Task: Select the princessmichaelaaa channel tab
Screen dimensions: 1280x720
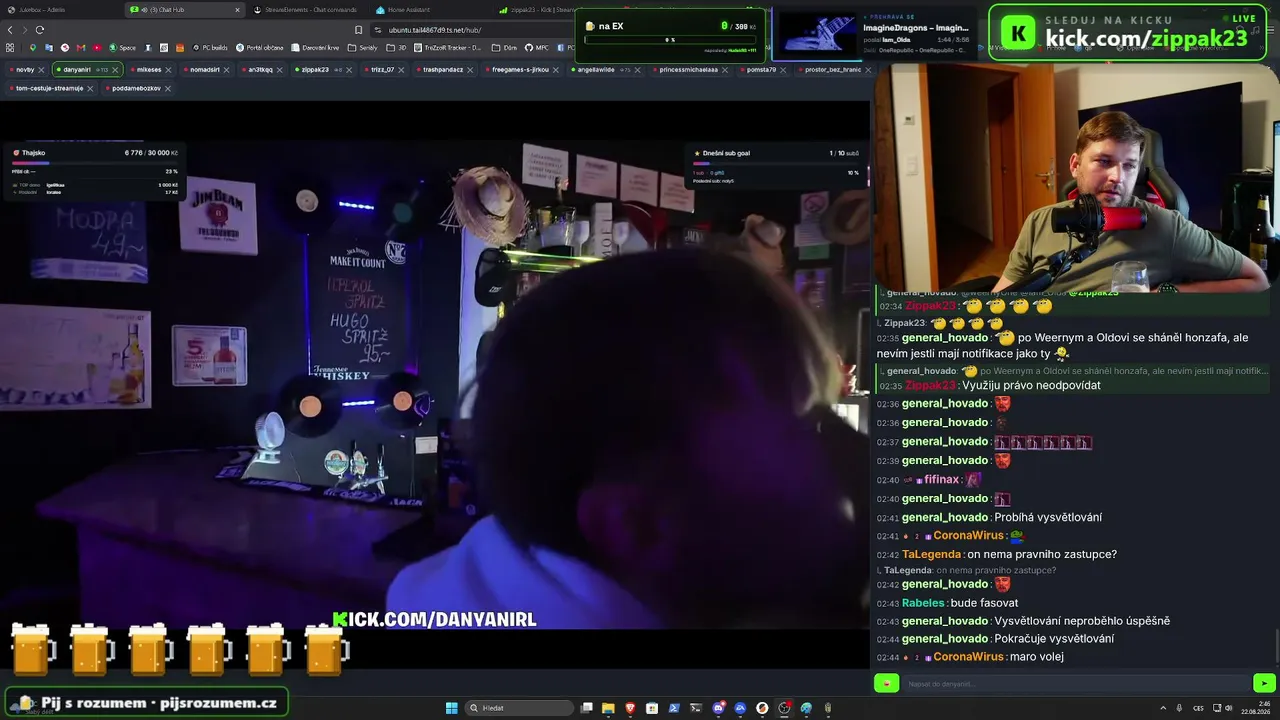Action: 690,70
